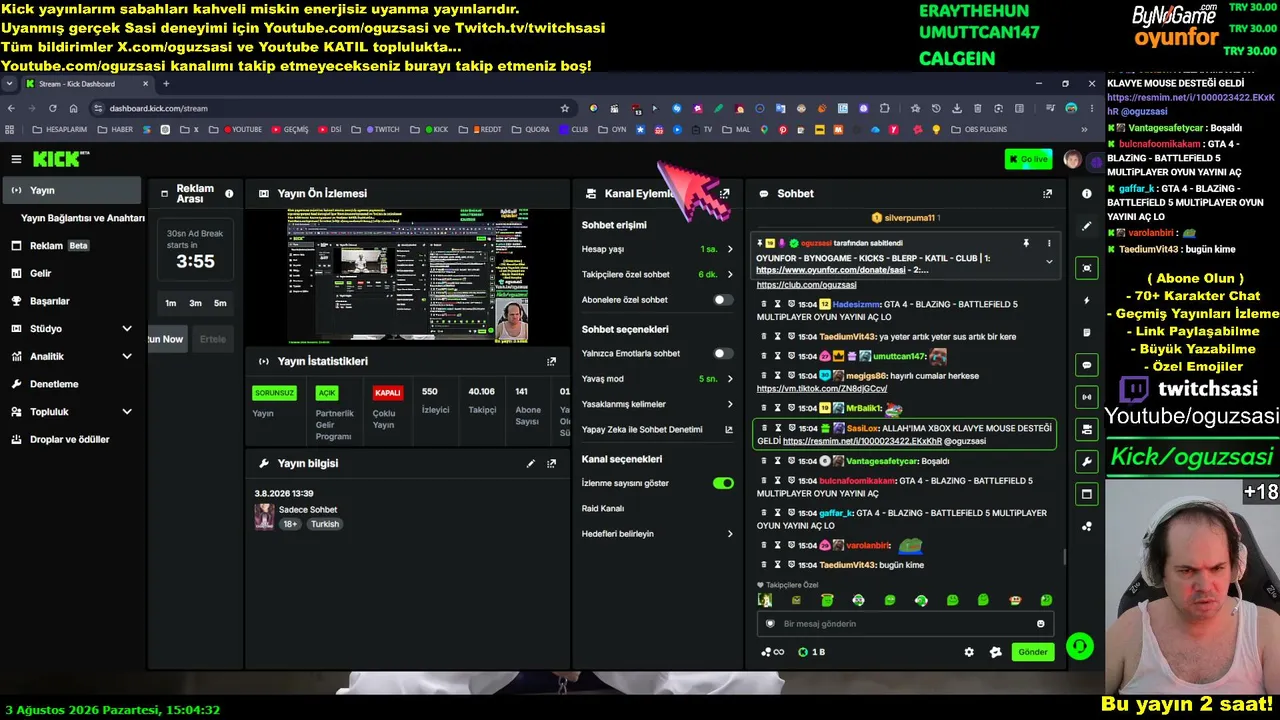Select Yayın in the sidebar
1280x720 pixels.
coord(72,190)
